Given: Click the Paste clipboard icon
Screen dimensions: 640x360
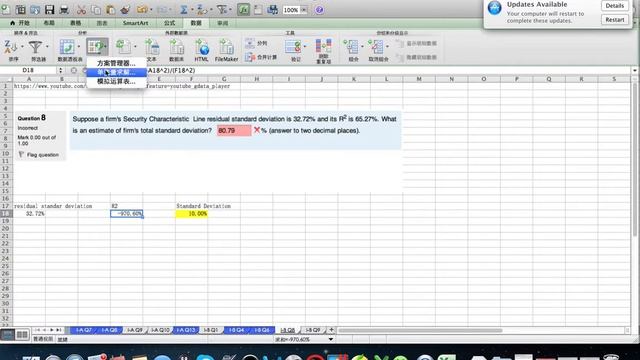Looking at the screenshot, I should pos(110,9).
